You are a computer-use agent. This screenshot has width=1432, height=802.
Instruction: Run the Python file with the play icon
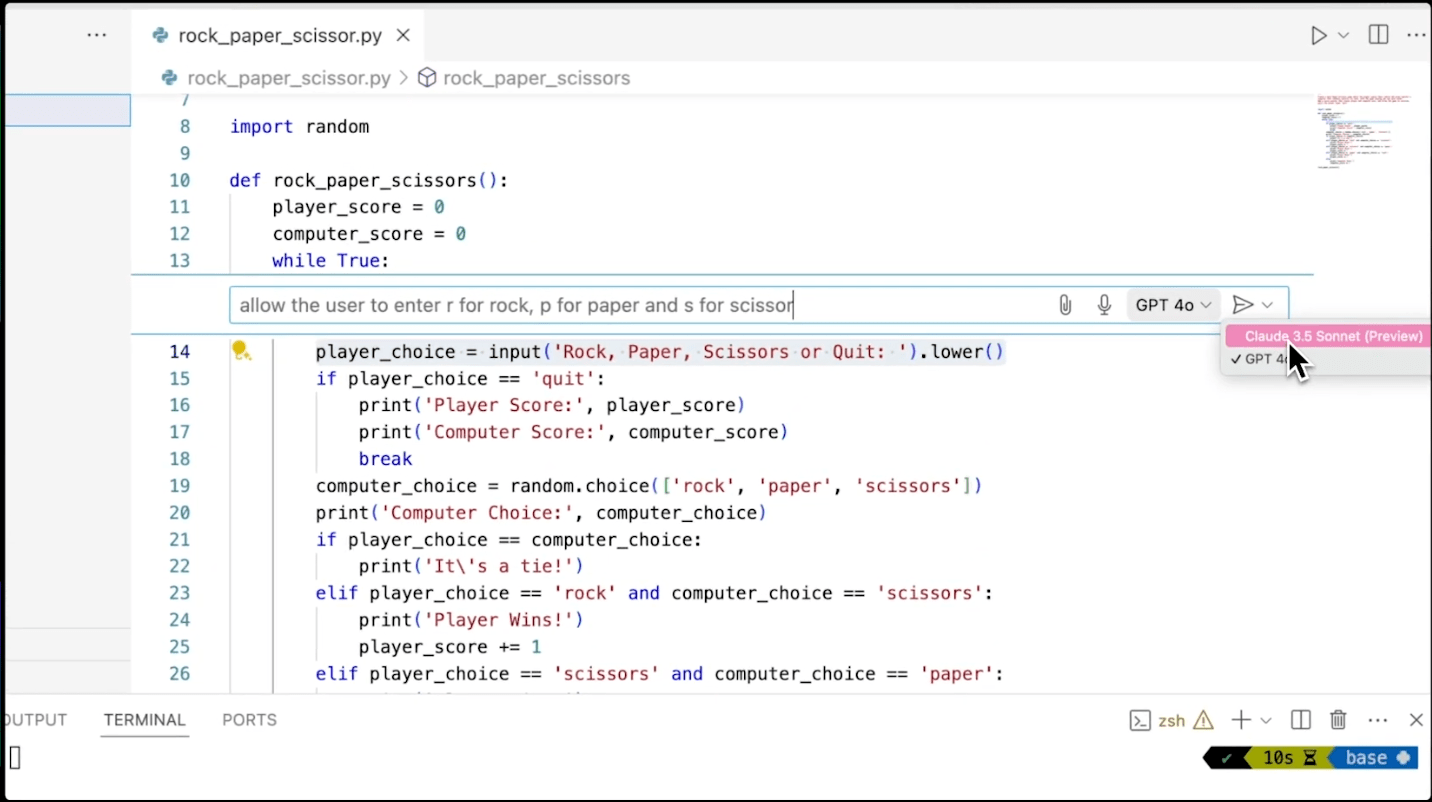point(1318,34)
